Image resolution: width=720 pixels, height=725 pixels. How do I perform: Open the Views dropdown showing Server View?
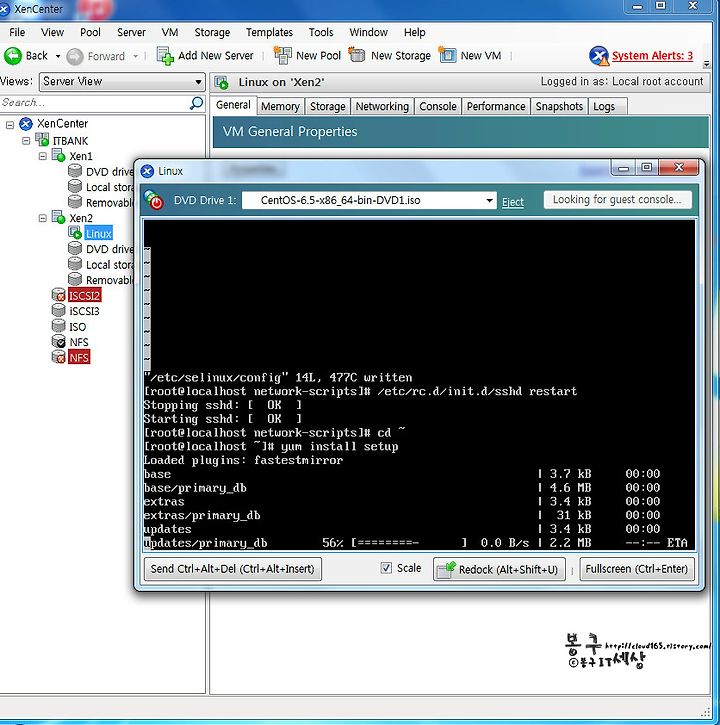[123, 82]
